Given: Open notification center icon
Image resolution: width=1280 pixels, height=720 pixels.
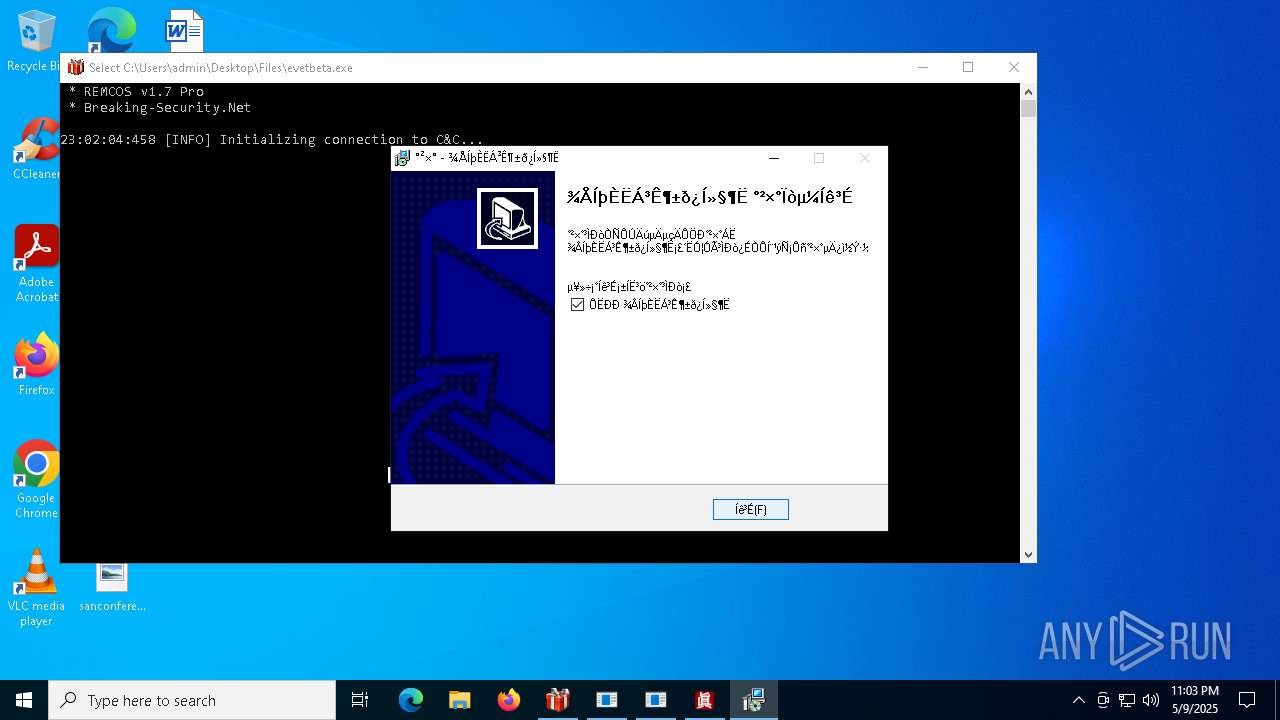Looking at the screenshot, I should 1247,700.
